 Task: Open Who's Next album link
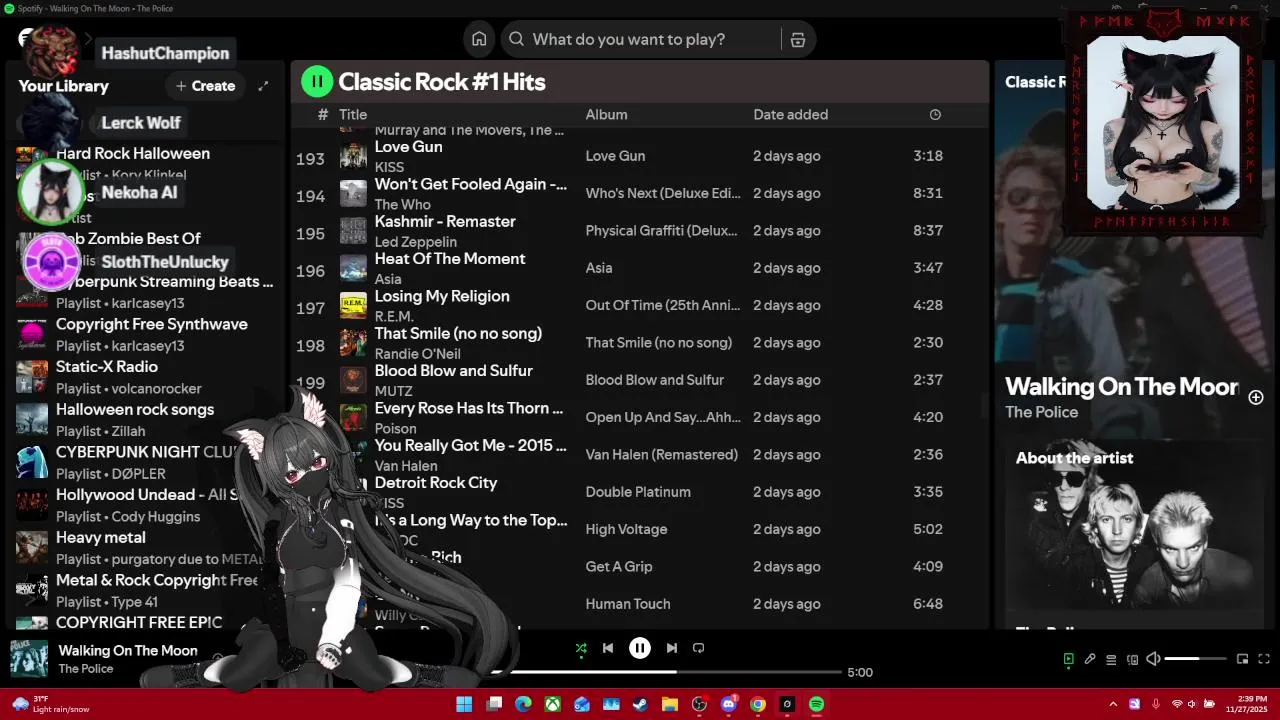pos(663,194)
